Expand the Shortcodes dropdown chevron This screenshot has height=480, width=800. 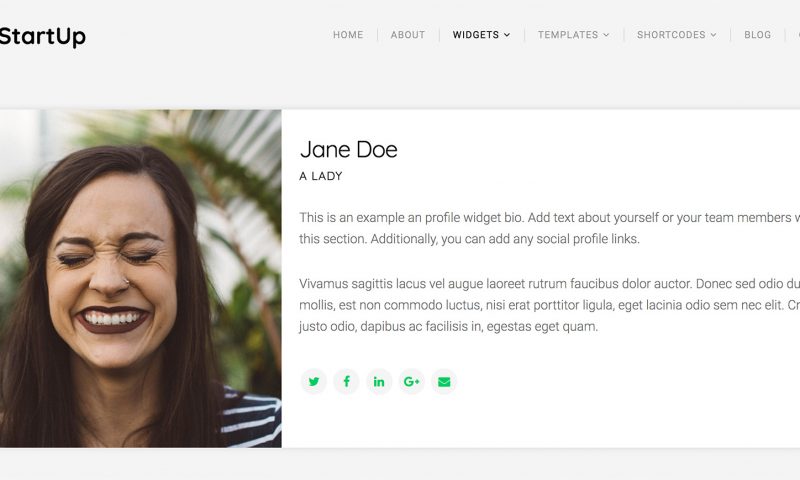(713, 35)
